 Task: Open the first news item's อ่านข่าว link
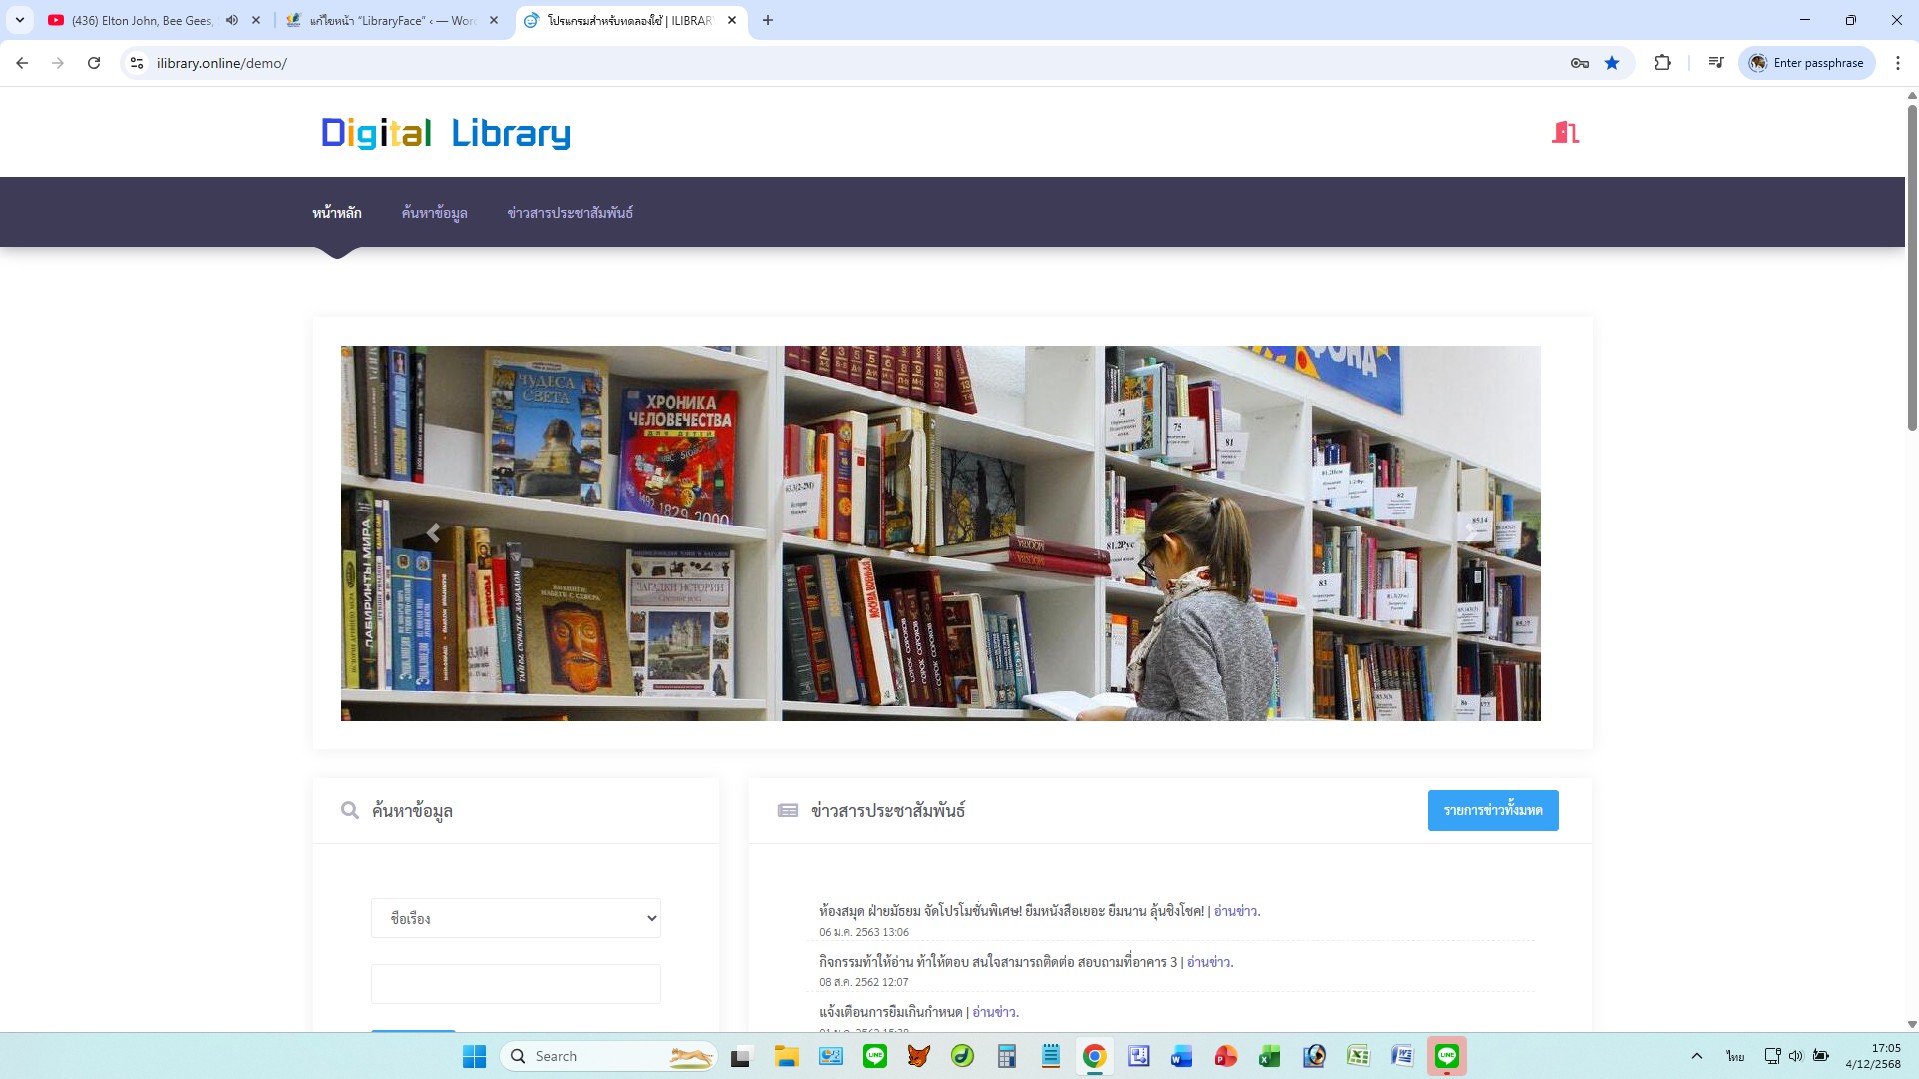tap(1236, 911)
